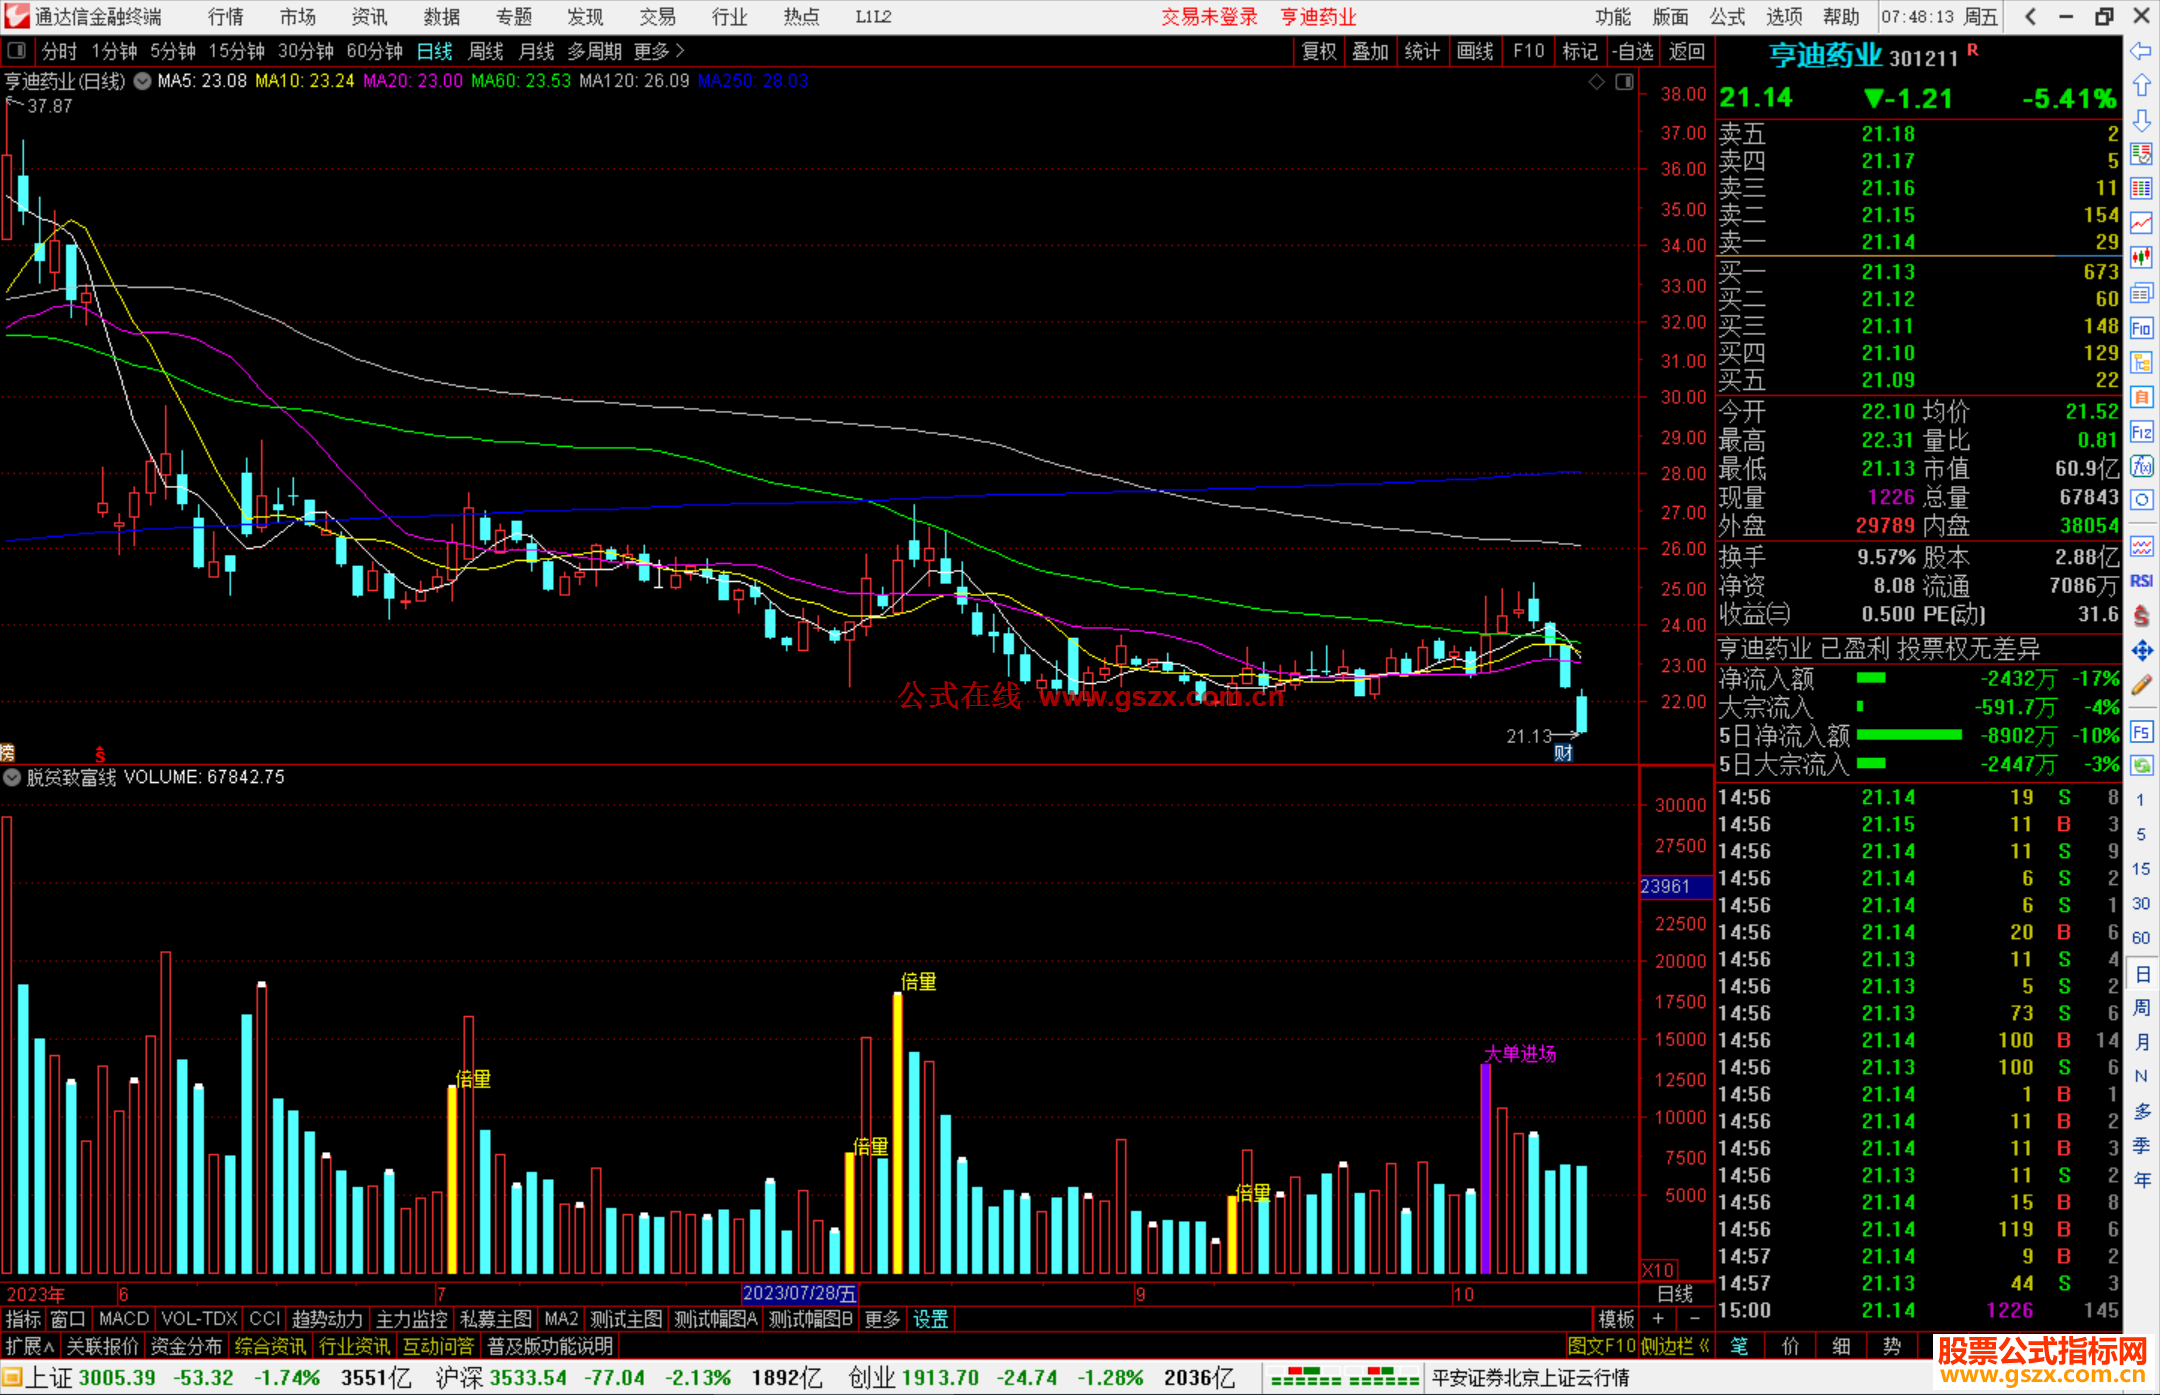The height and width of the screenshot is (1395, 2160).
Task: Click the back arrow icon in right sidebar
Action: coord(2141,51)
